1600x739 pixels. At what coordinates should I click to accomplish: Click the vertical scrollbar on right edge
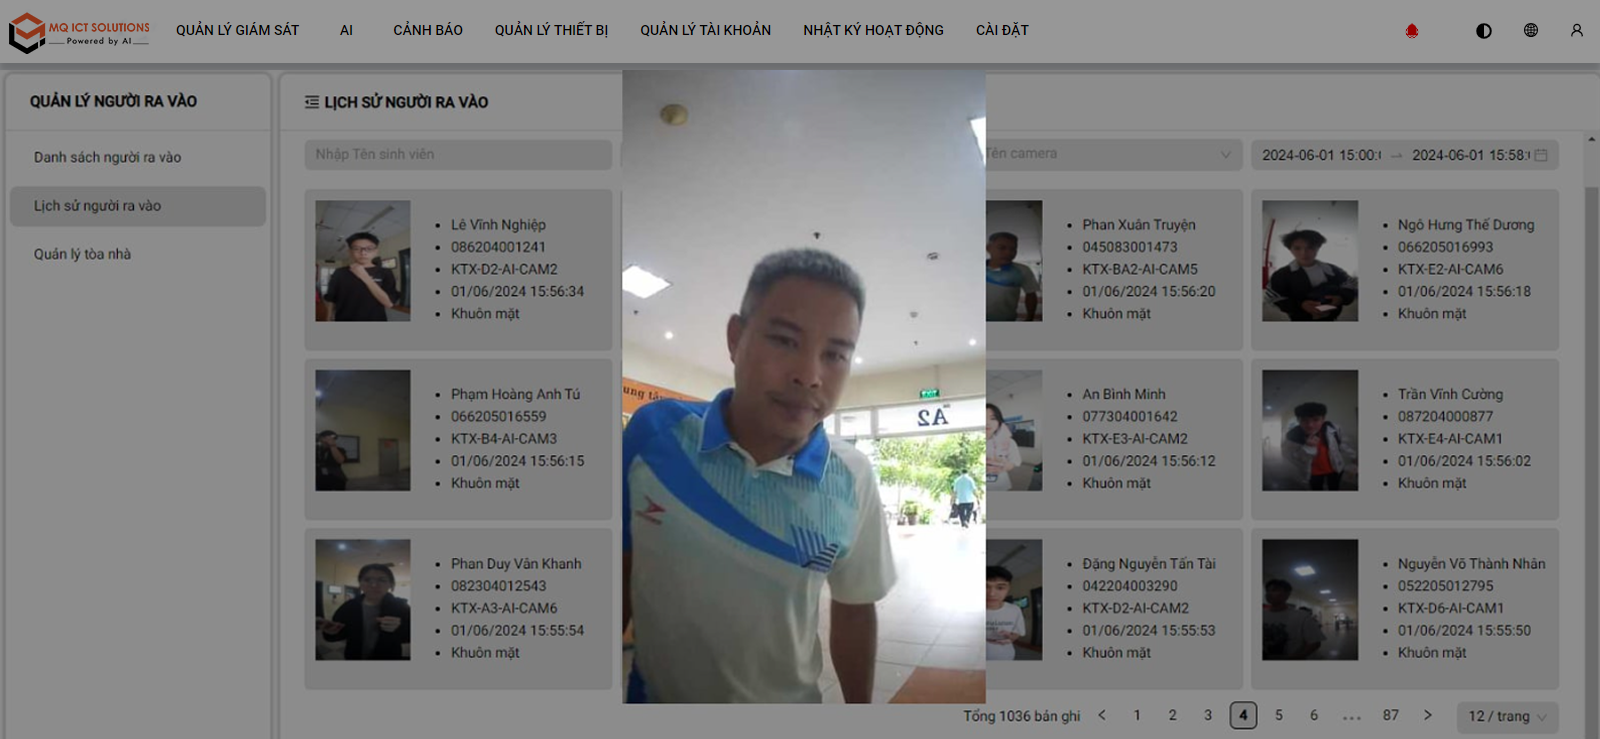tap(1591, 400)
